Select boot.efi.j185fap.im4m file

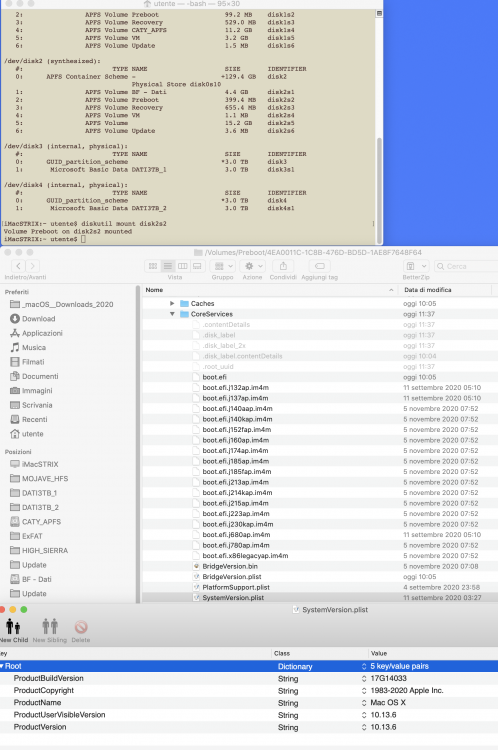237,472
